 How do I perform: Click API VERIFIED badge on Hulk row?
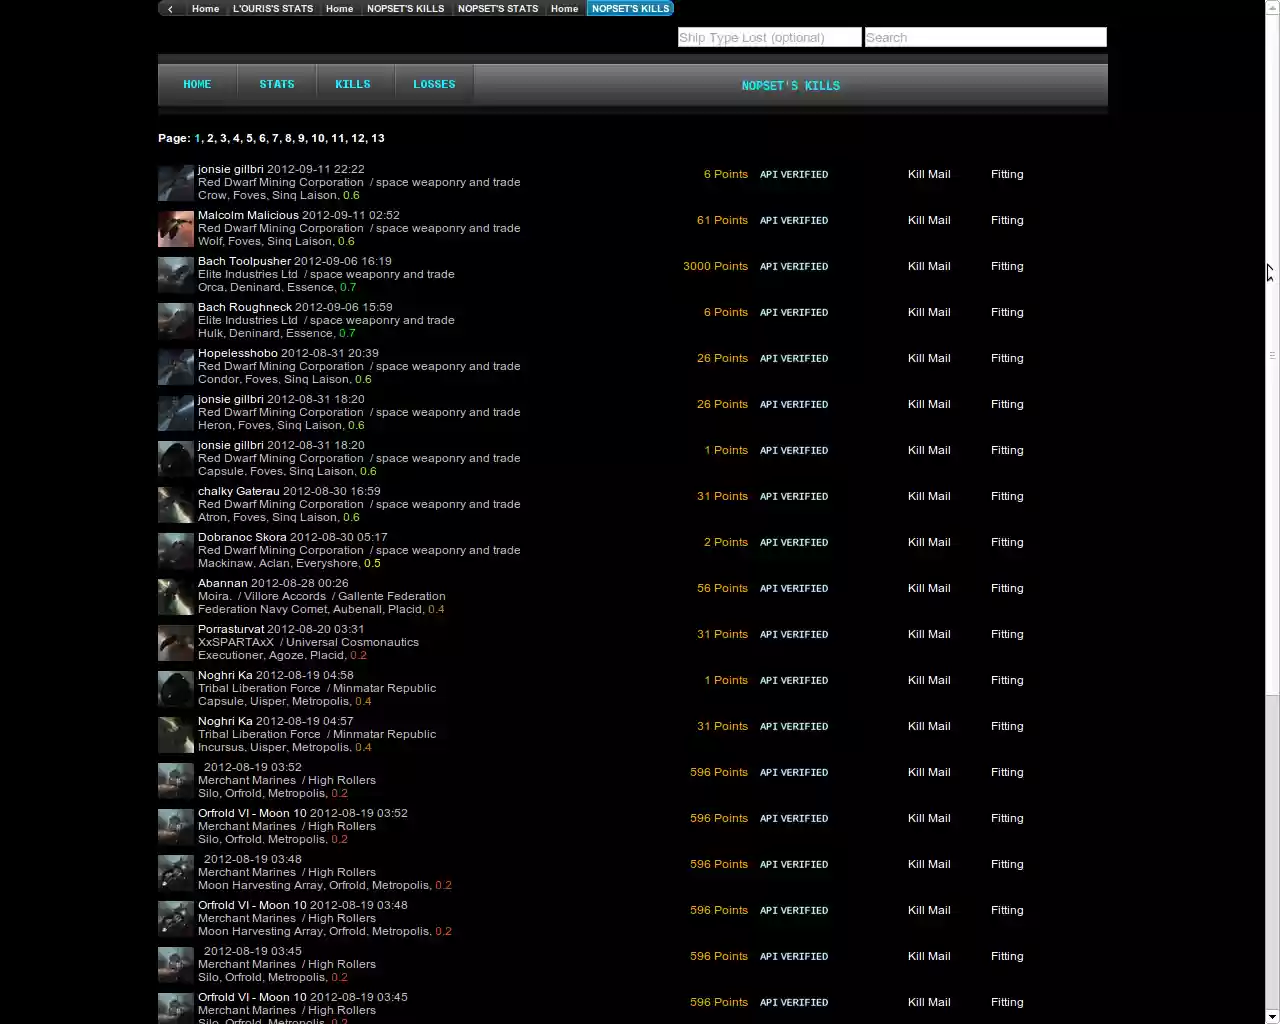794,312
